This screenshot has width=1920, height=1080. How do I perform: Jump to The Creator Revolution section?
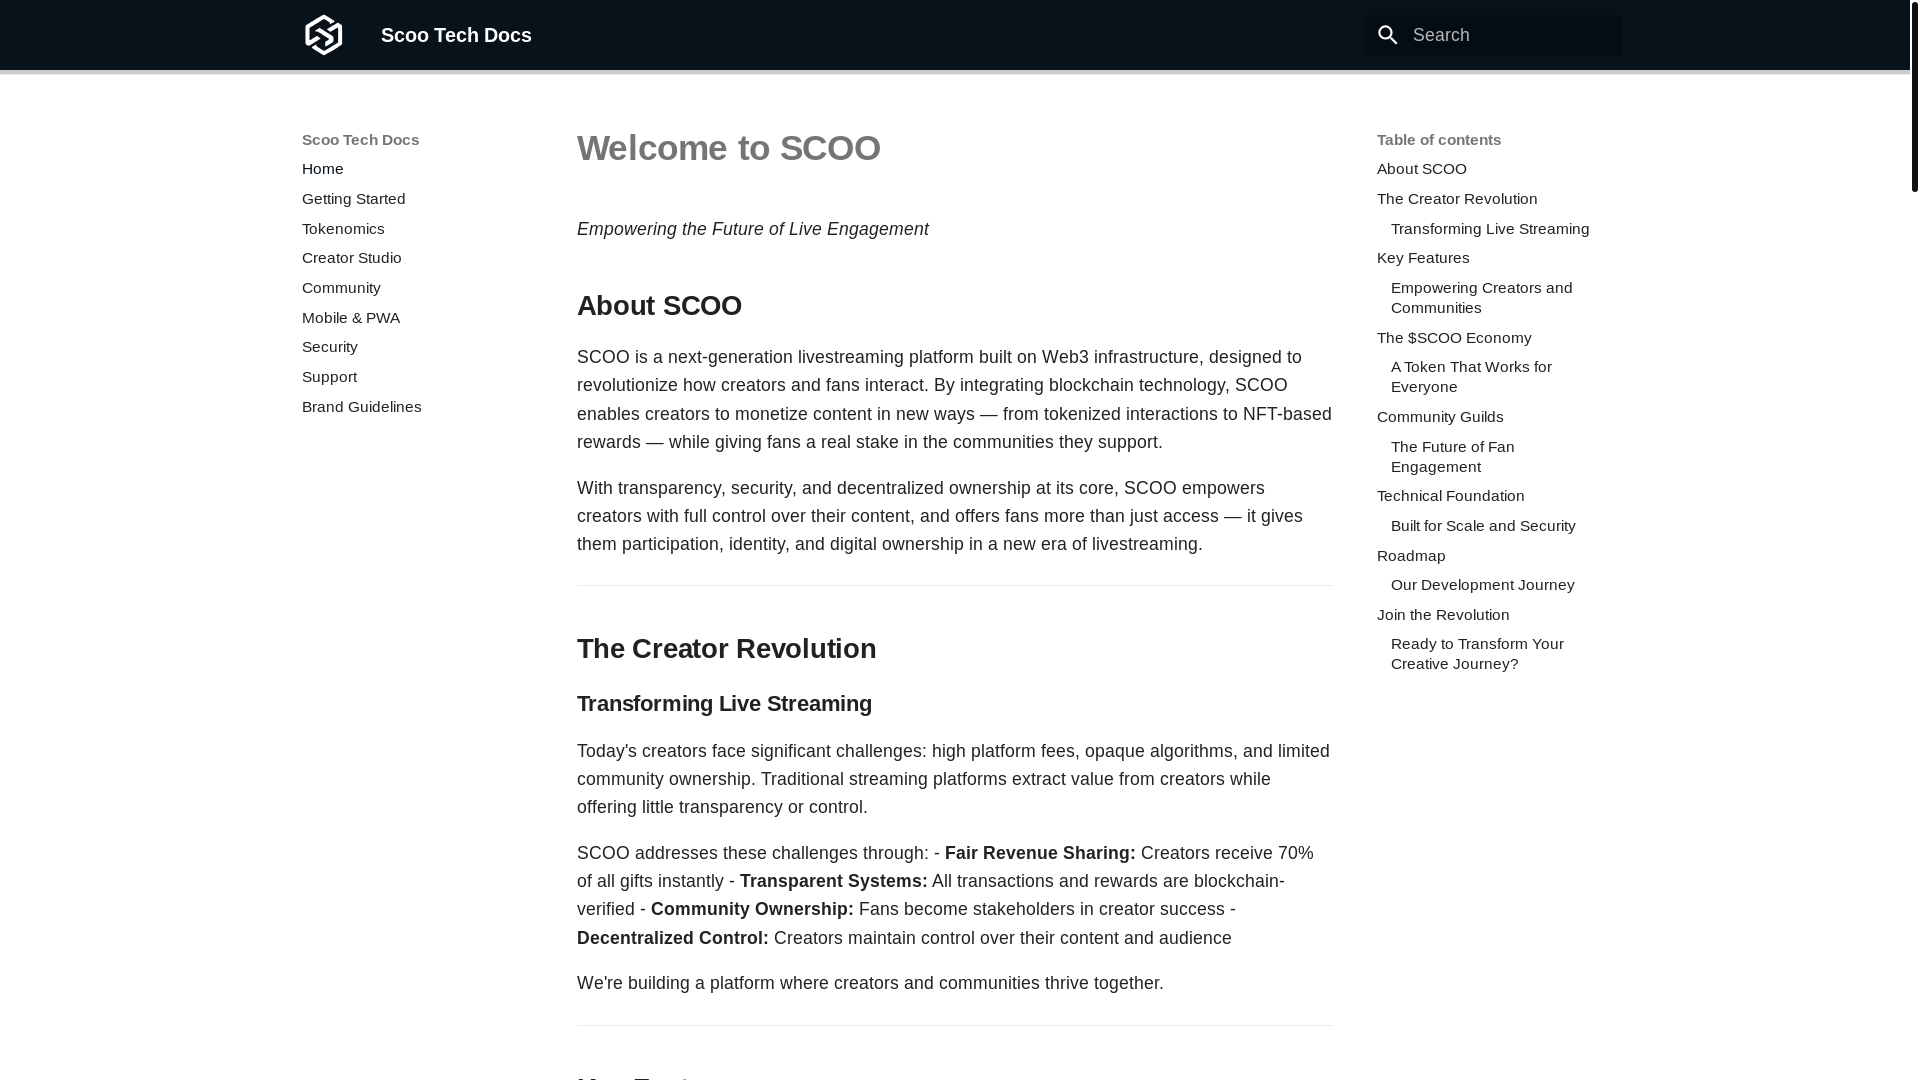[1457, 199]
